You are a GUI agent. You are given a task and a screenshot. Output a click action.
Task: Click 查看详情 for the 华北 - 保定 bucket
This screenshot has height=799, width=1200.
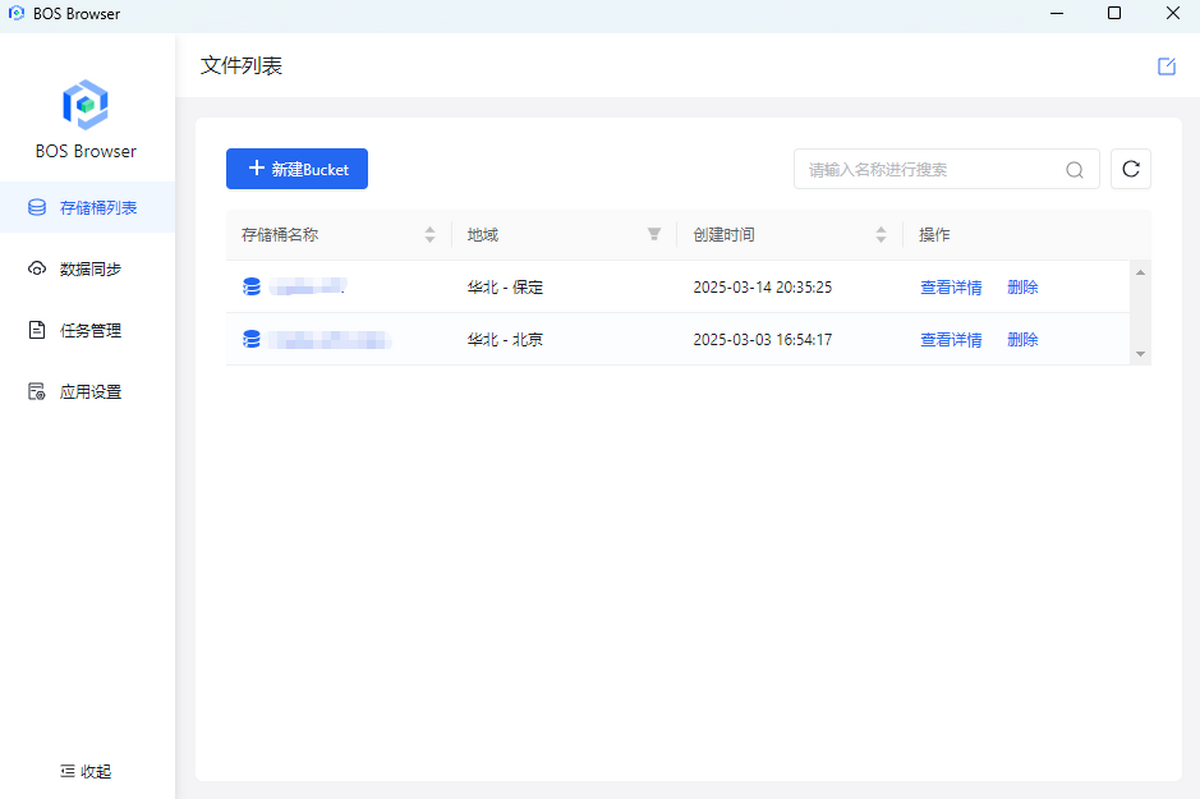(950, 287)
